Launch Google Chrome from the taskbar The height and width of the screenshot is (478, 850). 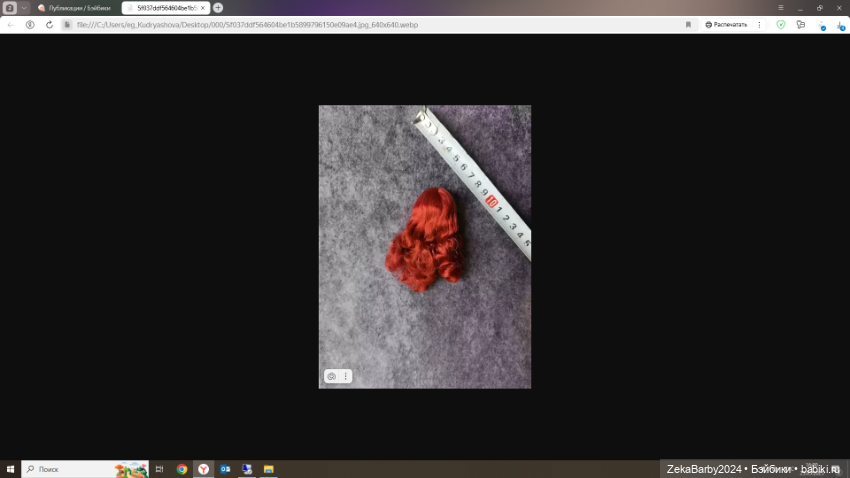182,469
